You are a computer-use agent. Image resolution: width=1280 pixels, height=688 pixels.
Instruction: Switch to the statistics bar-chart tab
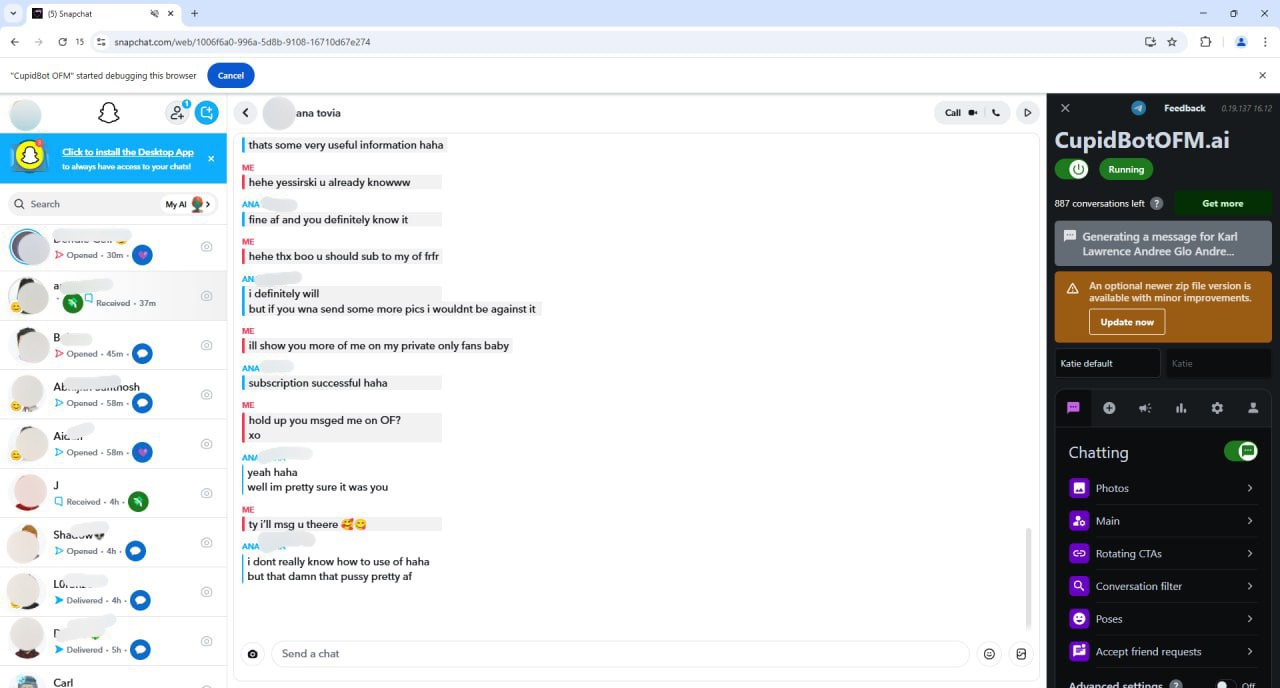(1181, 408)
